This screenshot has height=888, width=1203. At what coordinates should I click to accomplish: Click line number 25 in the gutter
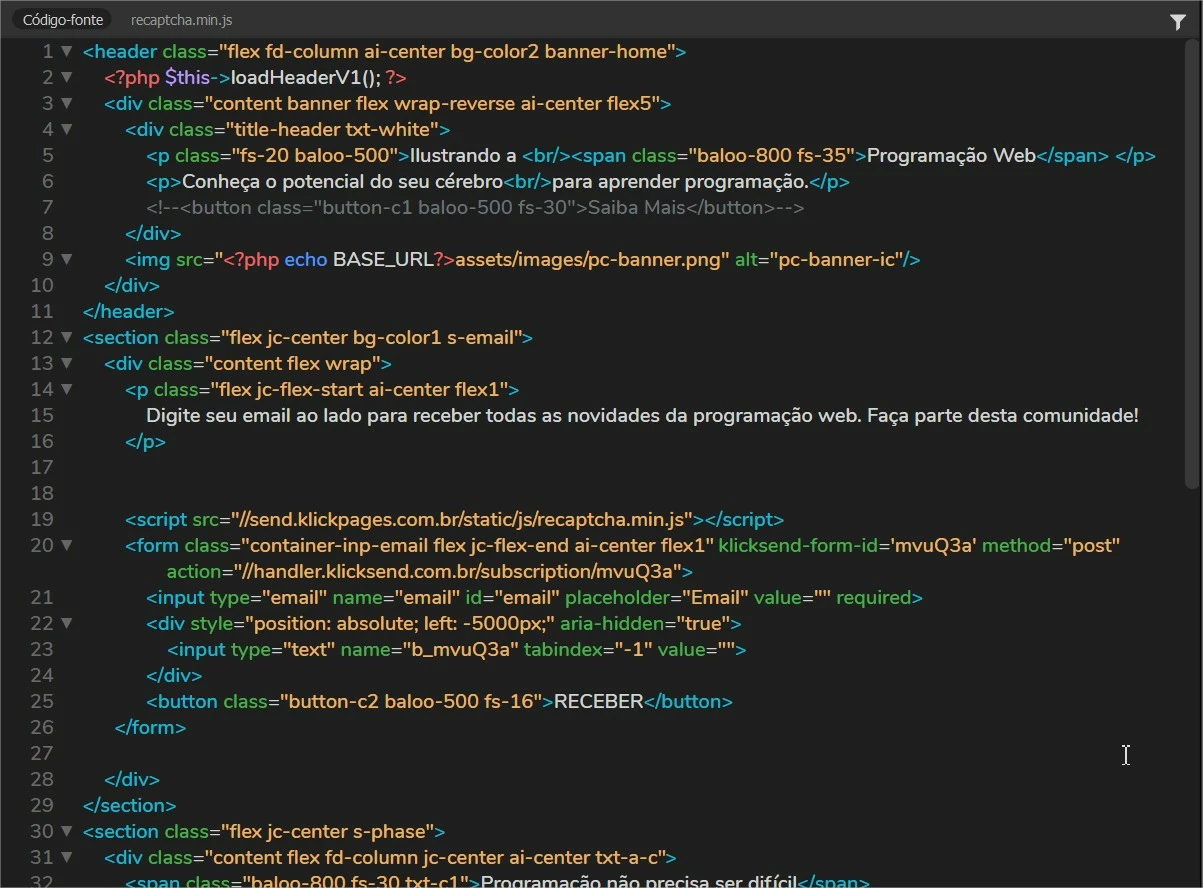(42, 701)
